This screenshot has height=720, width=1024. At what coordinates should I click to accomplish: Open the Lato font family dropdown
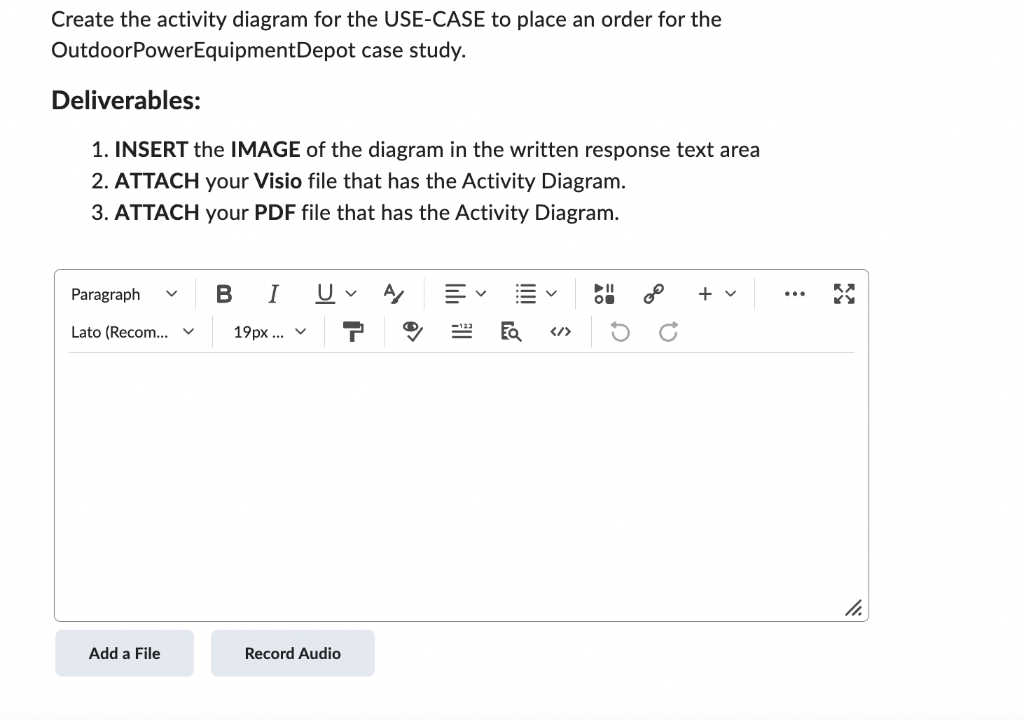(x=133, y=333)
